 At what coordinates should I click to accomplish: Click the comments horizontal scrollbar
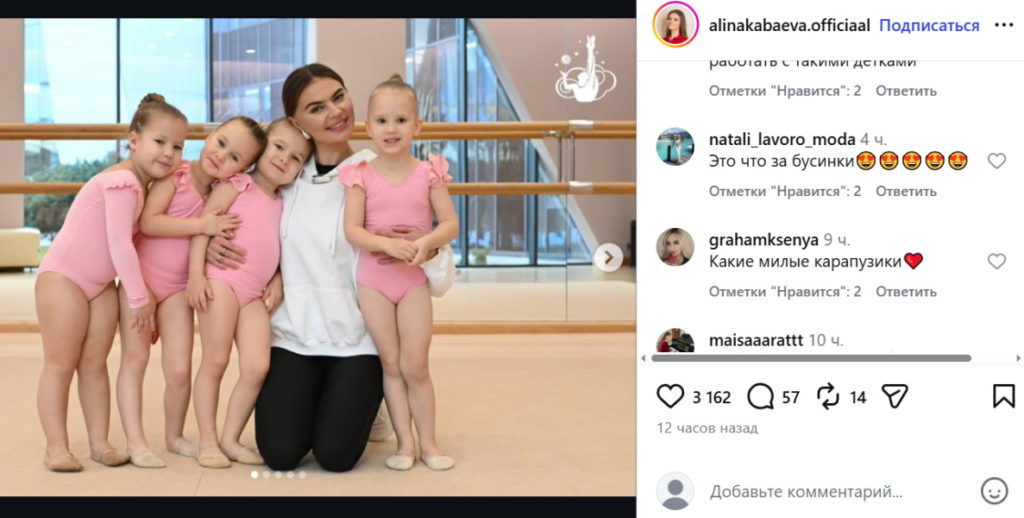click(810, 358)
